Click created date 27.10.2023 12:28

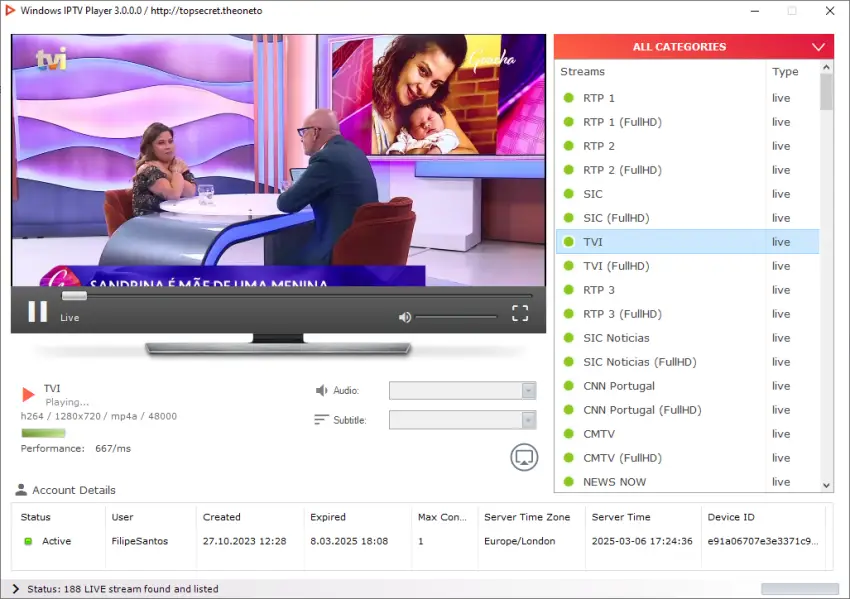pyautogui.click(x=244, y=541)
